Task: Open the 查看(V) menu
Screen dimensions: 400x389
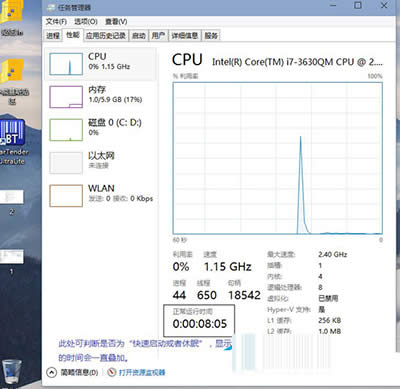Action: 116,22
